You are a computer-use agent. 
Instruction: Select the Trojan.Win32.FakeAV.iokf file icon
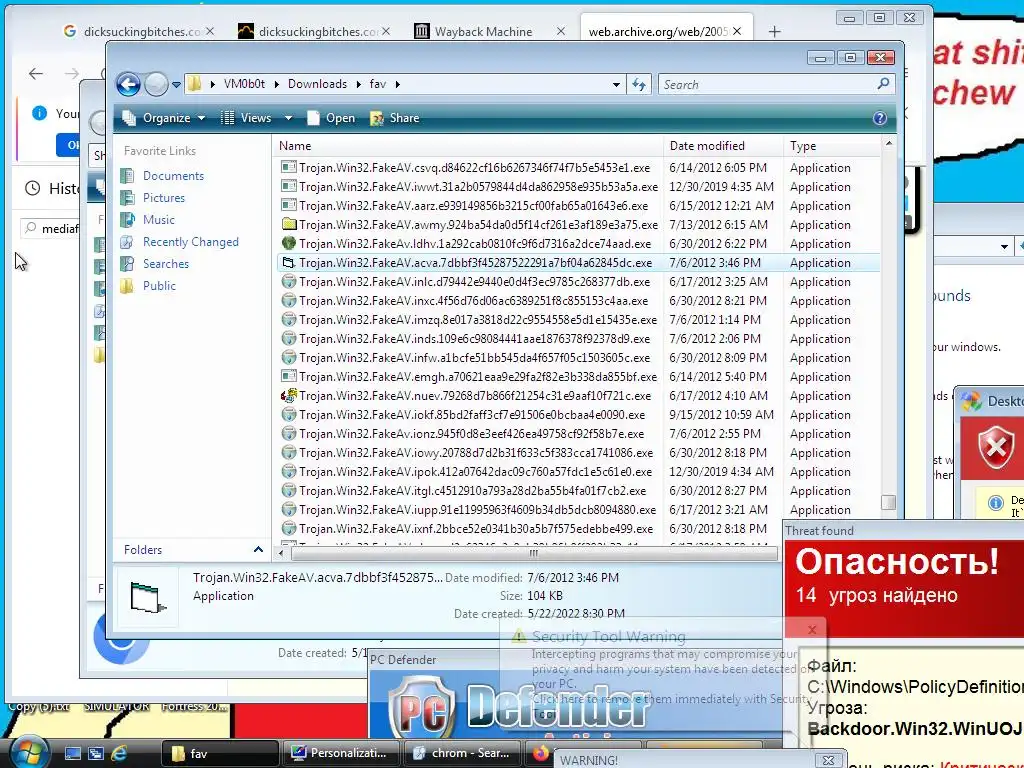click(x=289, y=414)
